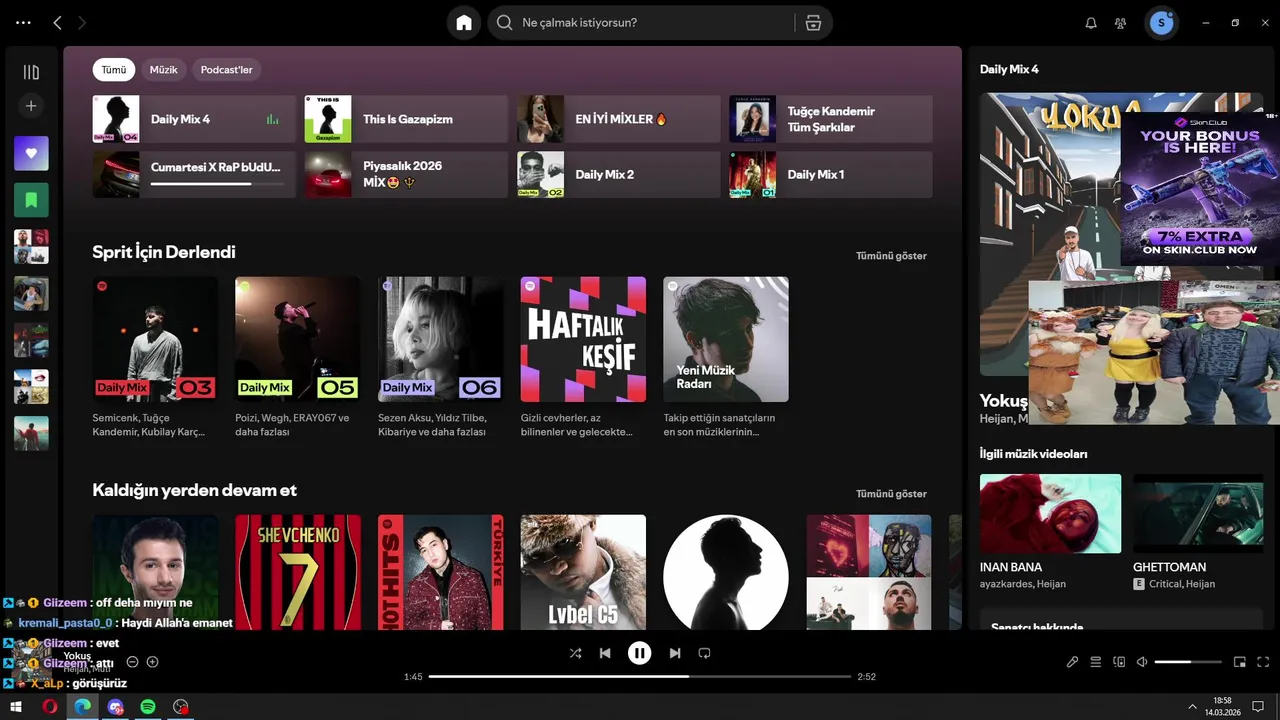
Task: Open the three-dots app menu
Action: (23, 22)
